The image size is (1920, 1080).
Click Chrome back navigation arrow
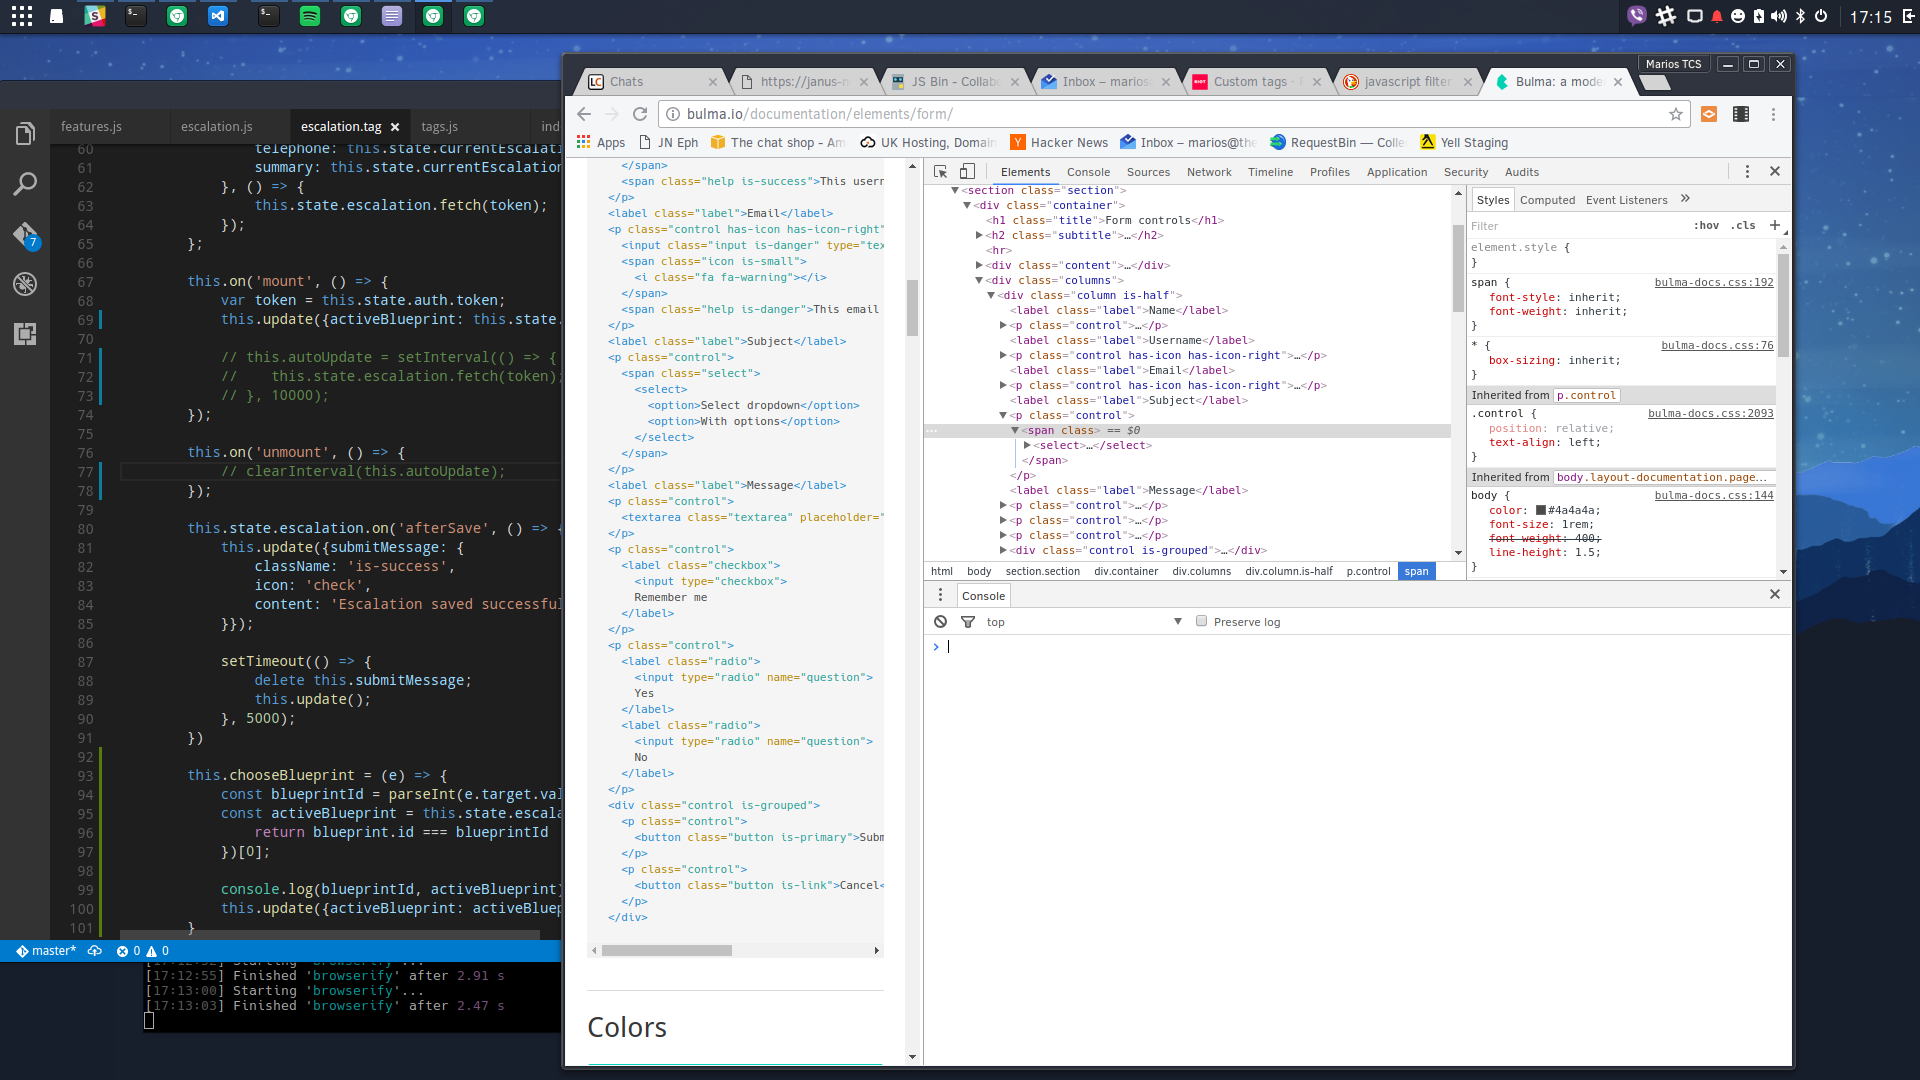coord(584,114)
